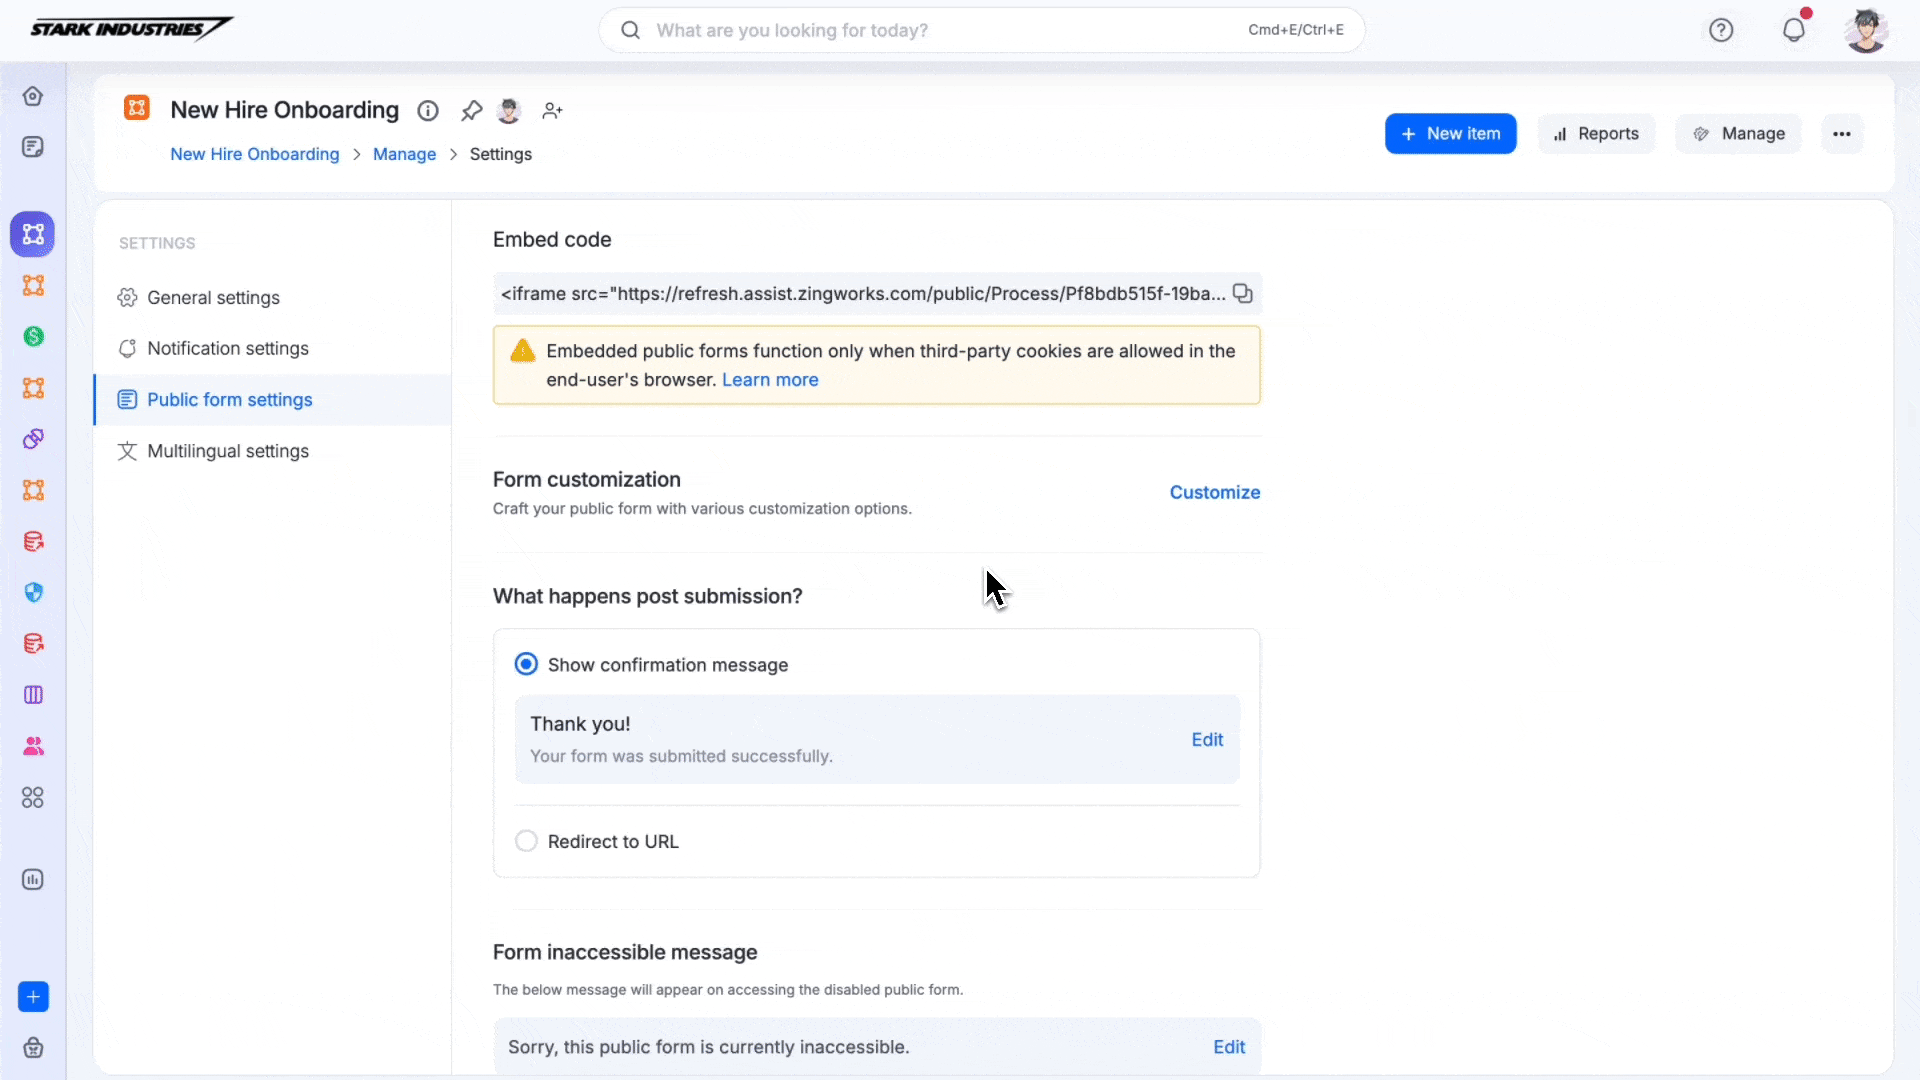Open the three-dot more options menu

1842,134
